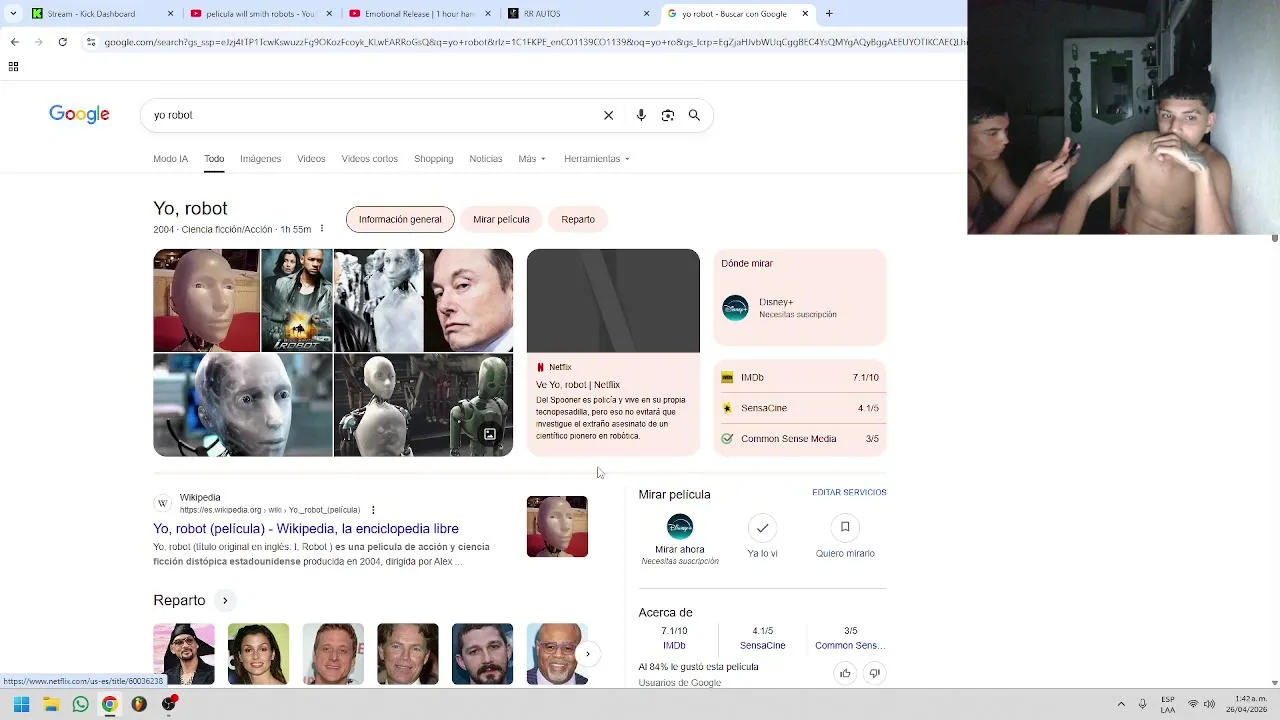The image size is (1280, 720).
Task: Open the I, Robot movie poster thumbnail
Action: [297, 300]
